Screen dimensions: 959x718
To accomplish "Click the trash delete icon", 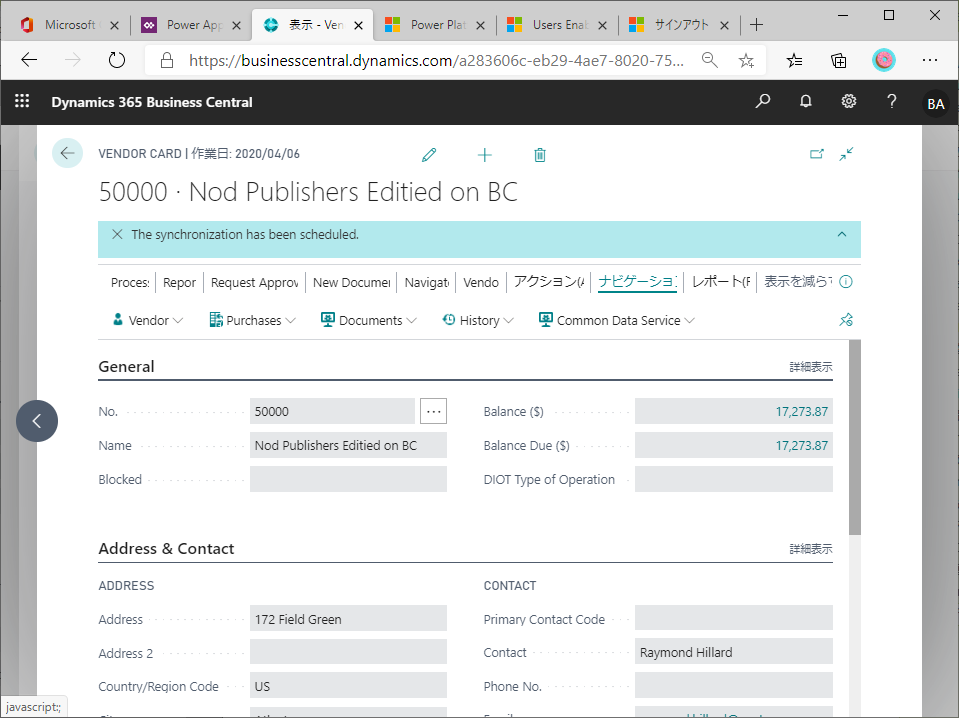I will [x=539, y=155].
